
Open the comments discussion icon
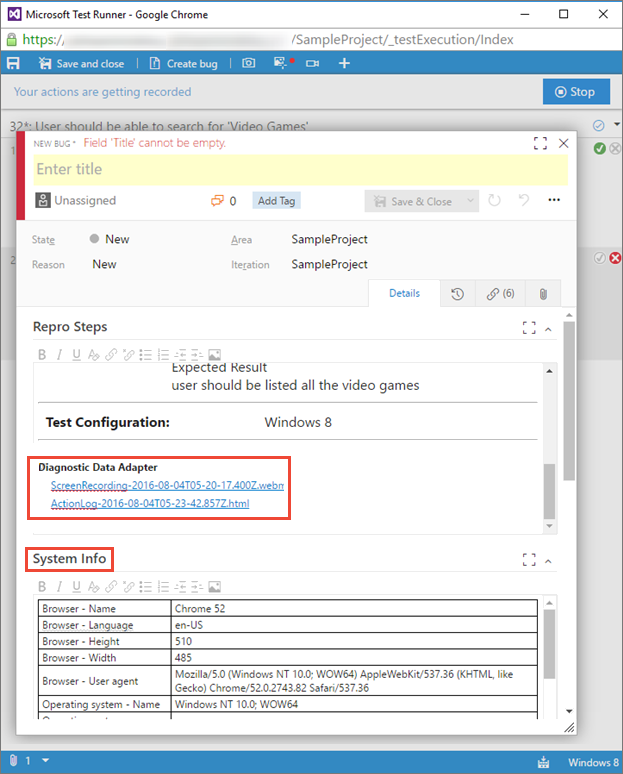pos(217,200)
